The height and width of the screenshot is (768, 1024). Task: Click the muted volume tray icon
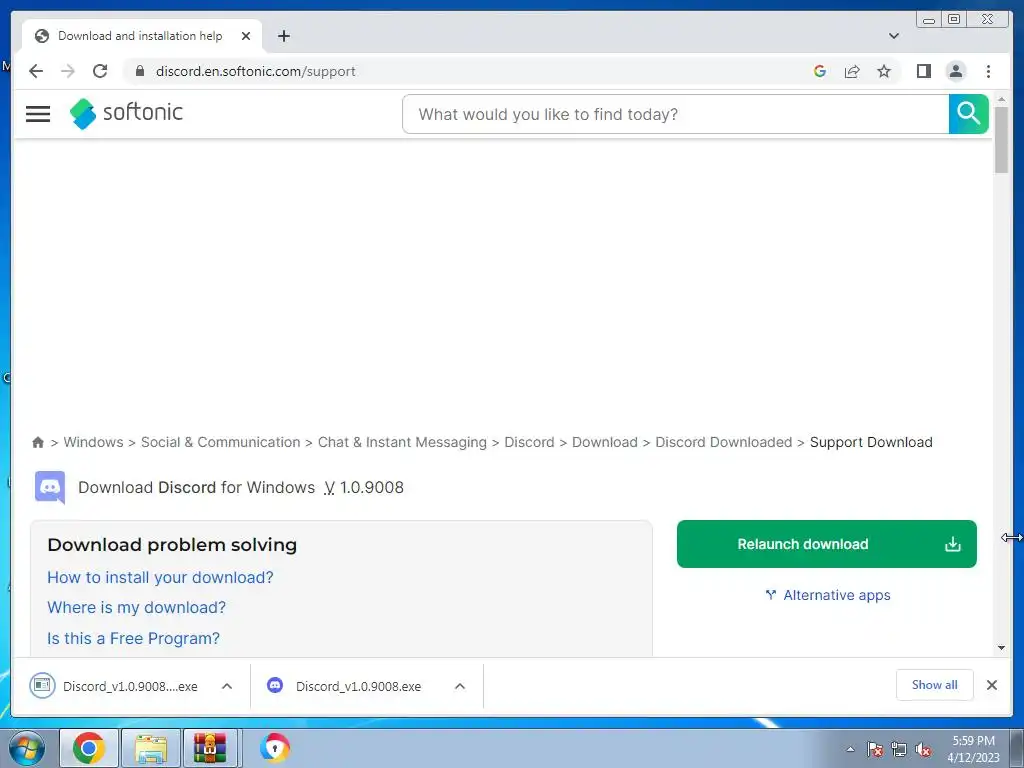[923, 749]
